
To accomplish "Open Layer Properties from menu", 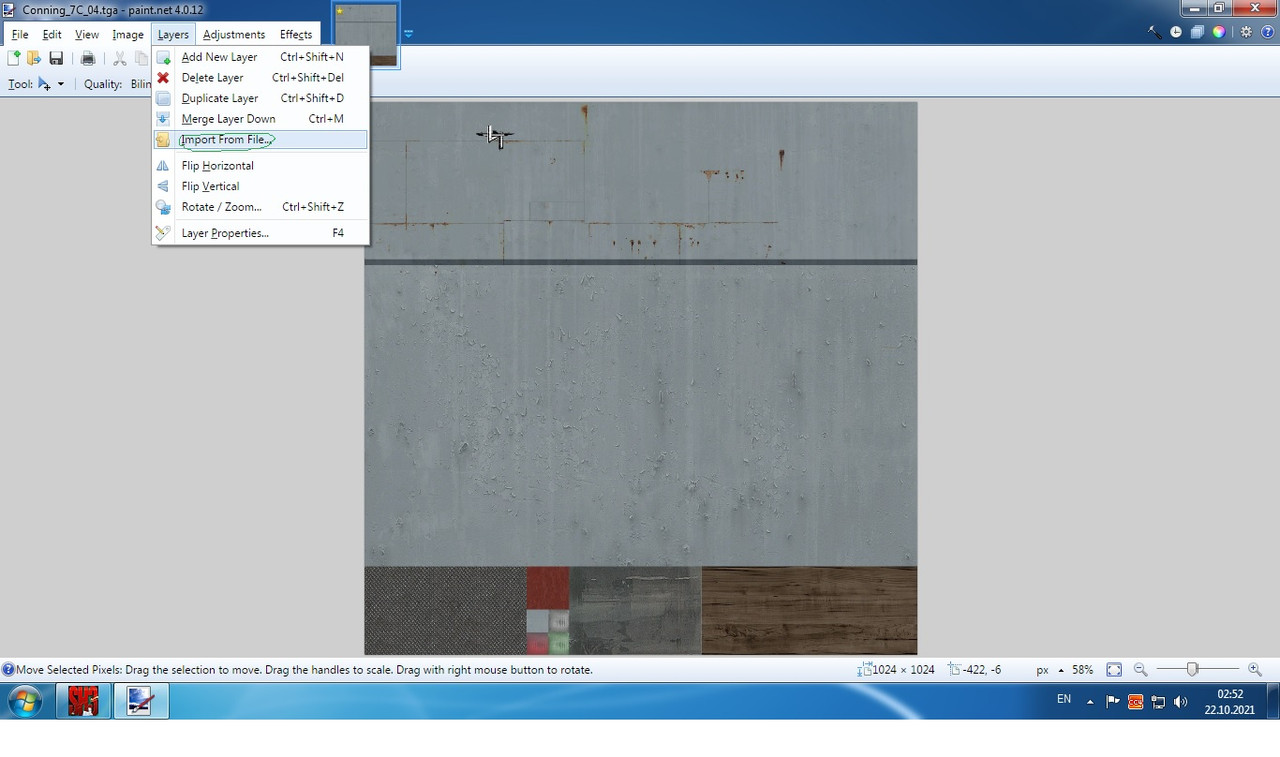I will (261, 233).
